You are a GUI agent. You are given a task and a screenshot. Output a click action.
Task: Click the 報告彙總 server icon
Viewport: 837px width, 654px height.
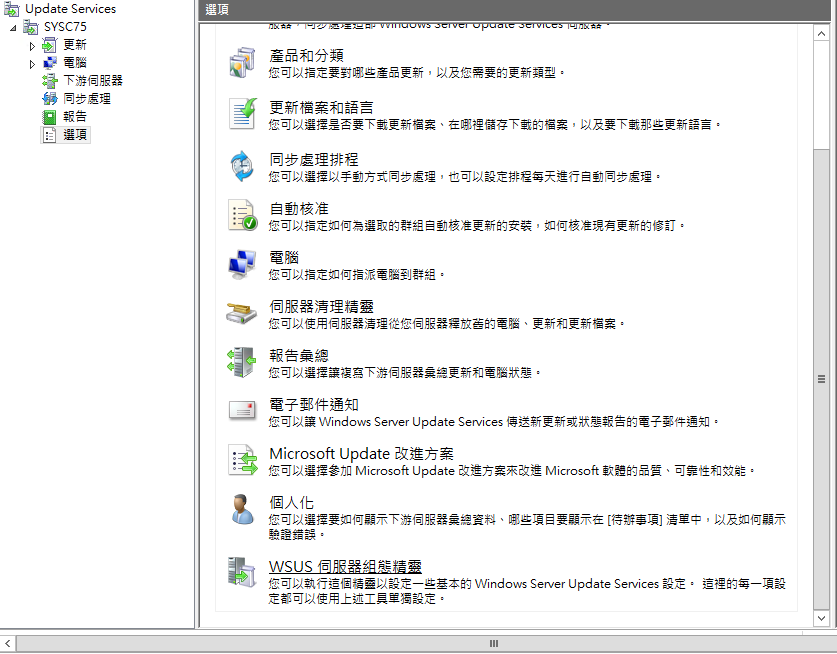[x=242, y=363]
